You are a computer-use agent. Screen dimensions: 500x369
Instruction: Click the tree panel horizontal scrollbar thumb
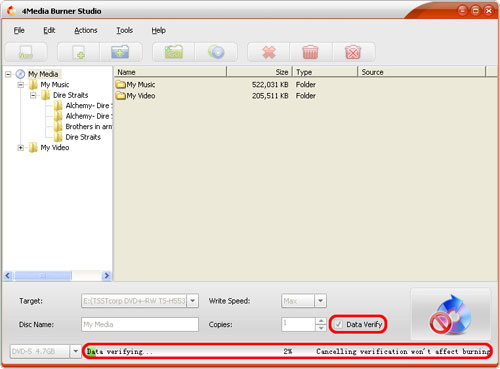pos(43,276)
